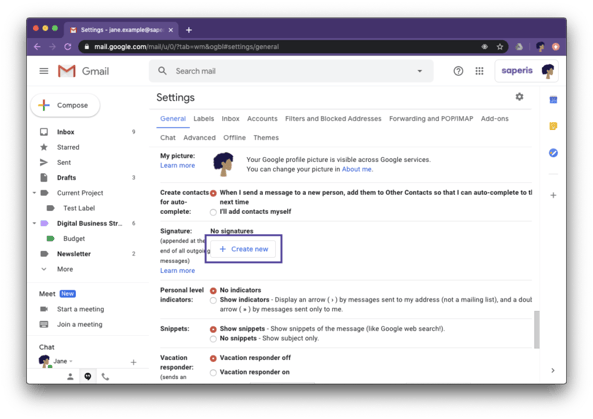Open the Chat settings tab
Image resolution: width=593 pixels, height=419 pixels.
(168, 138)
